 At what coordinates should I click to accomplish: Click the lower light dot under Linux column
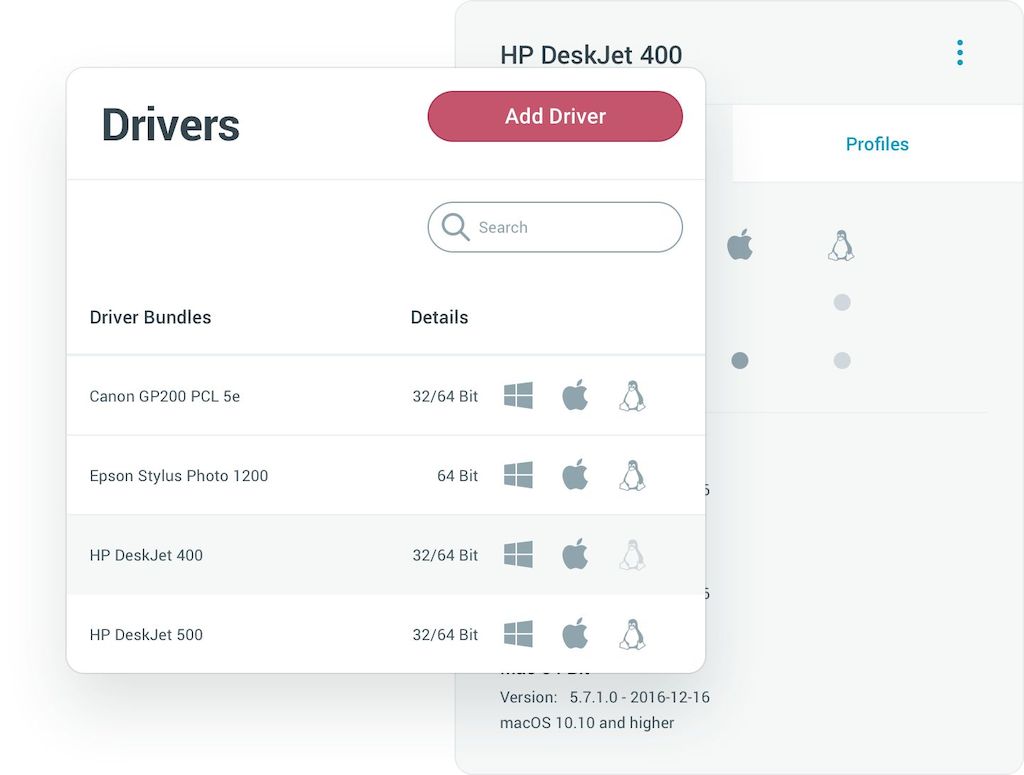[x=842, y=360]
